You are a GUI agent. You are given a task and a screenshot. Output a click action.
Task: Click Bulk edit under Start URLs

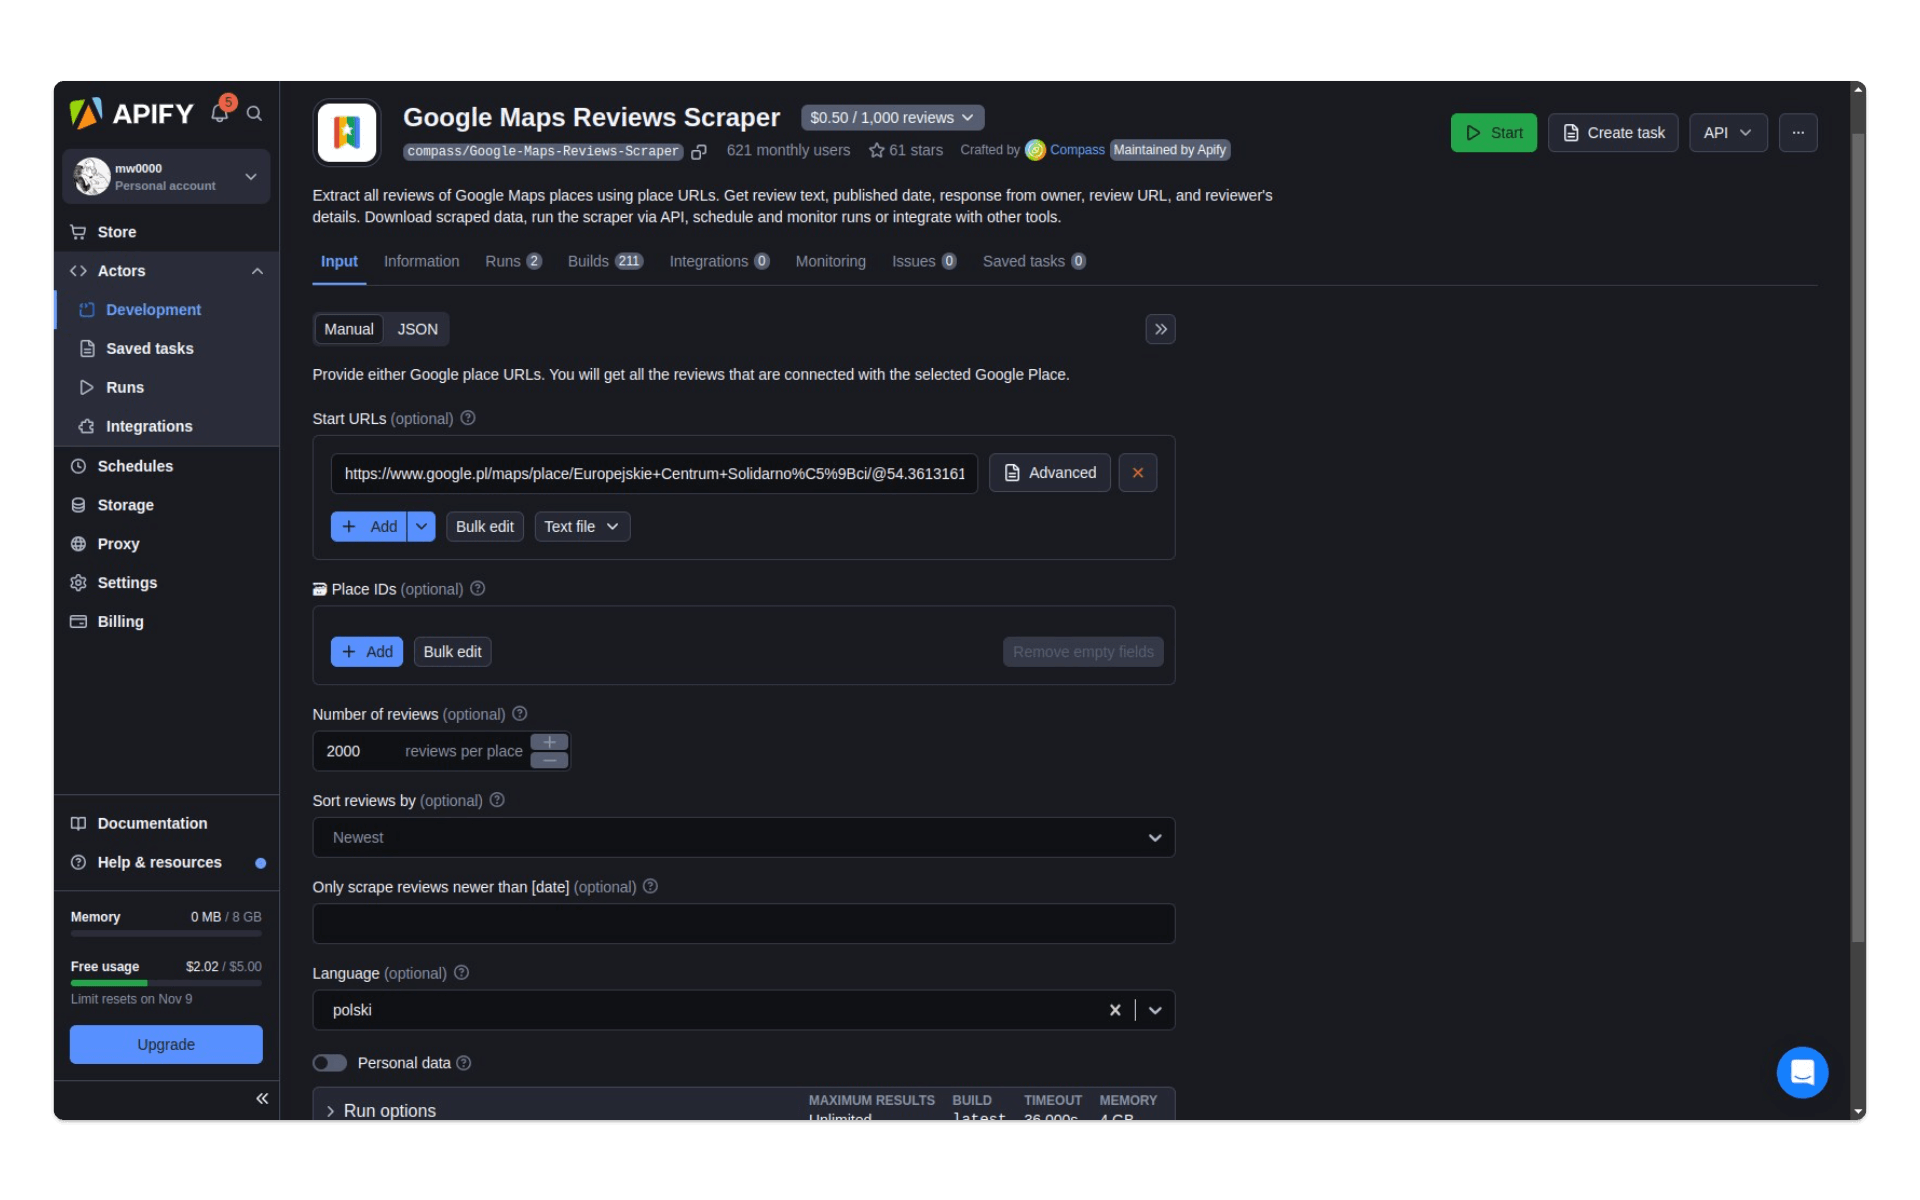pyautogui.click(x=484, y=526)
